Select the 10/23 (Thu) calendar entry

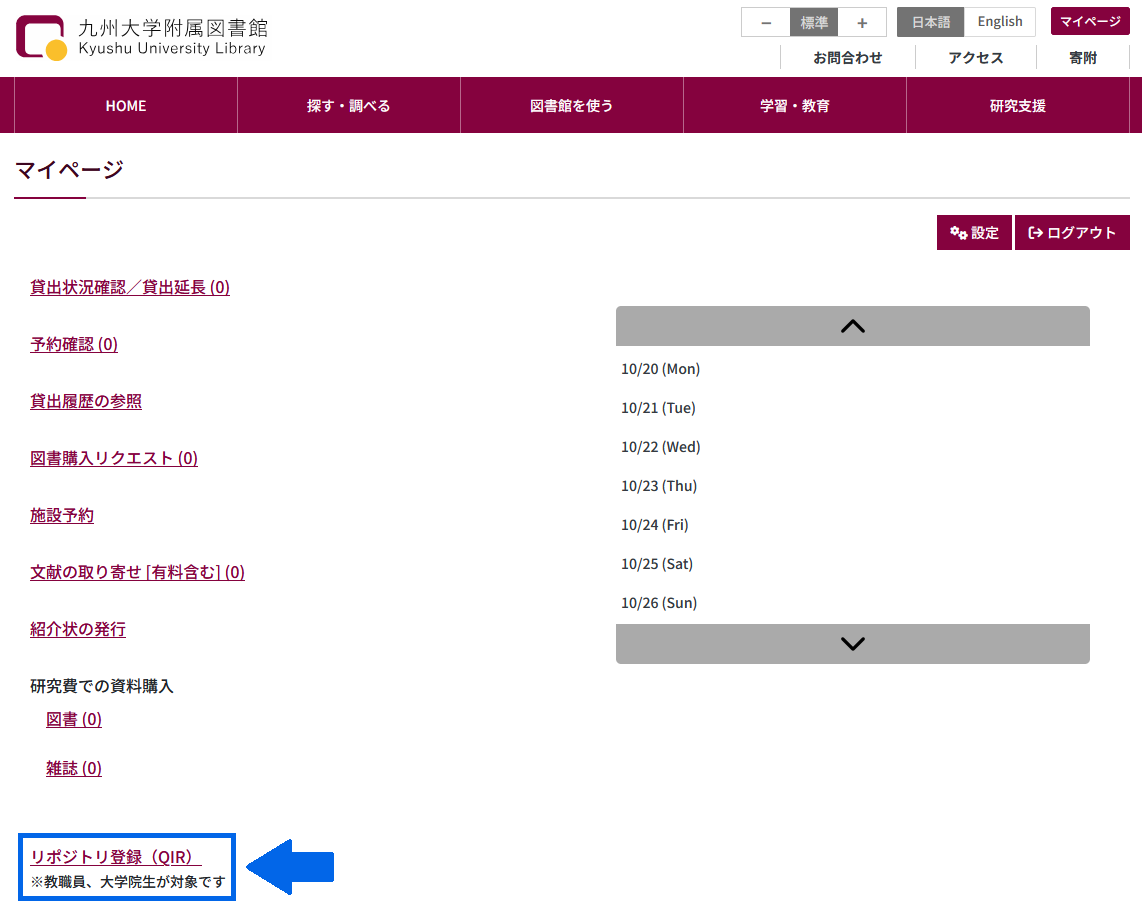[659, 486]
